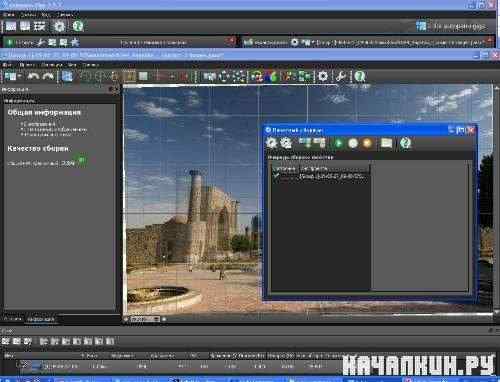
Task: Switch to the Информация tab at panel bottom
Action: [41, 319]
